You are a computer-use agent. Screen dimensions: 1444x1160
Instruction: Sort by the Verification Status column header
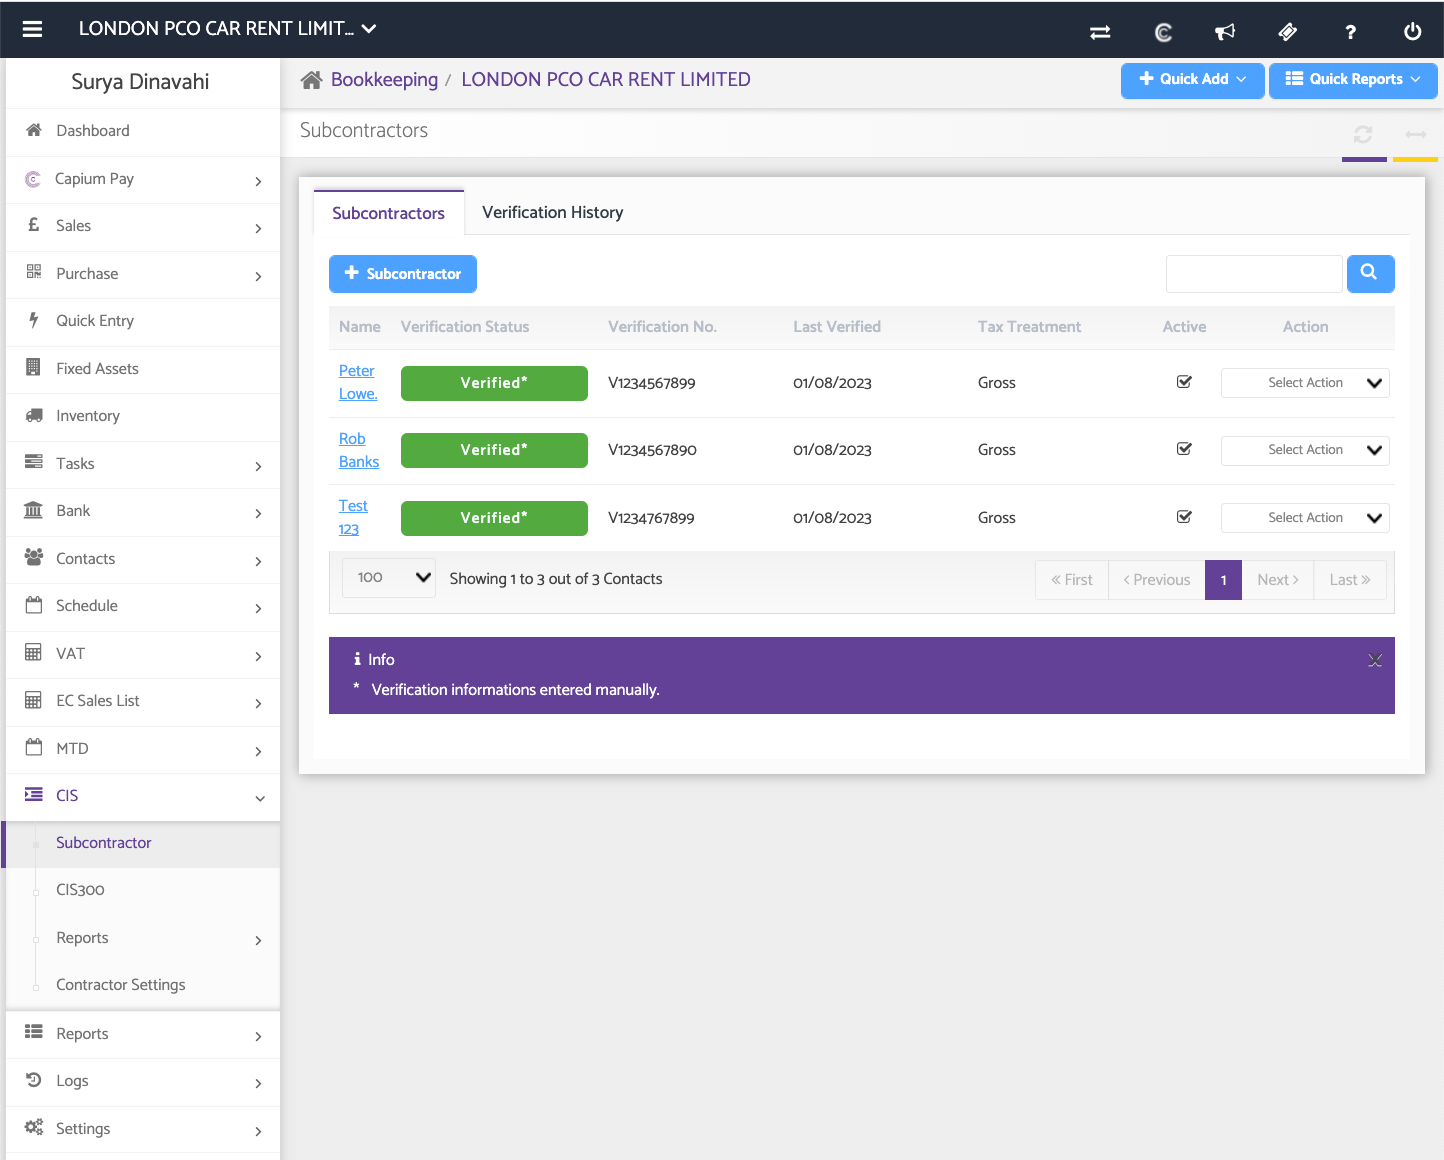[x=465, y=327]
